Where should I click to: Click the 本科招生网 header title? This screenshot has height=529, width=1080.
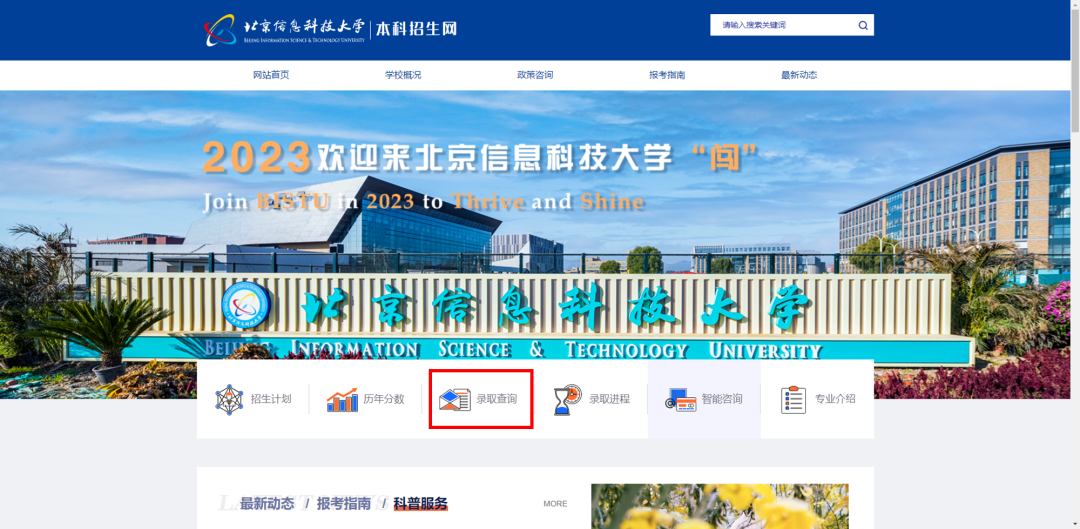coord(416,29)
